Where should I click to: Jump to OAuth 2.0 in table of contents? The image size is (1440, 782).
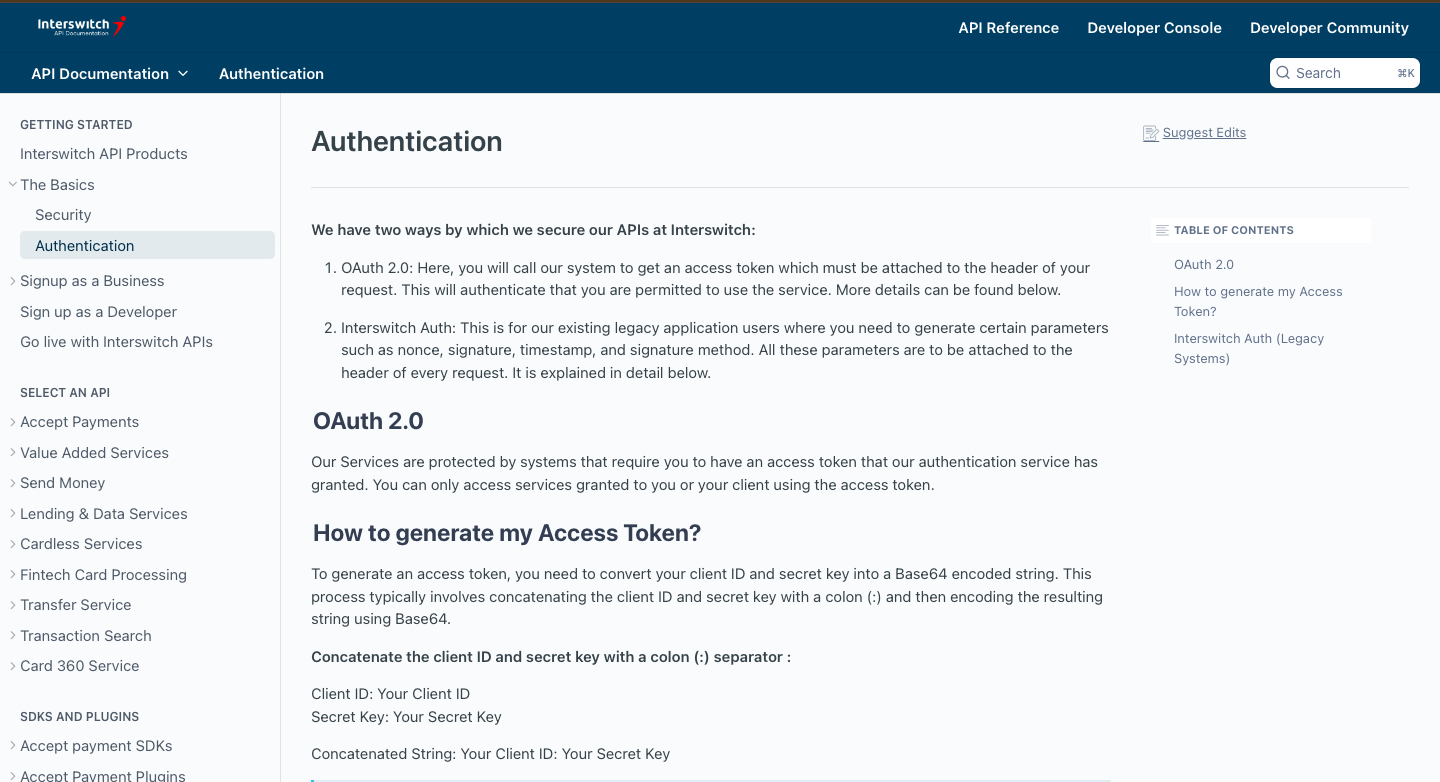click(1204, 265)
